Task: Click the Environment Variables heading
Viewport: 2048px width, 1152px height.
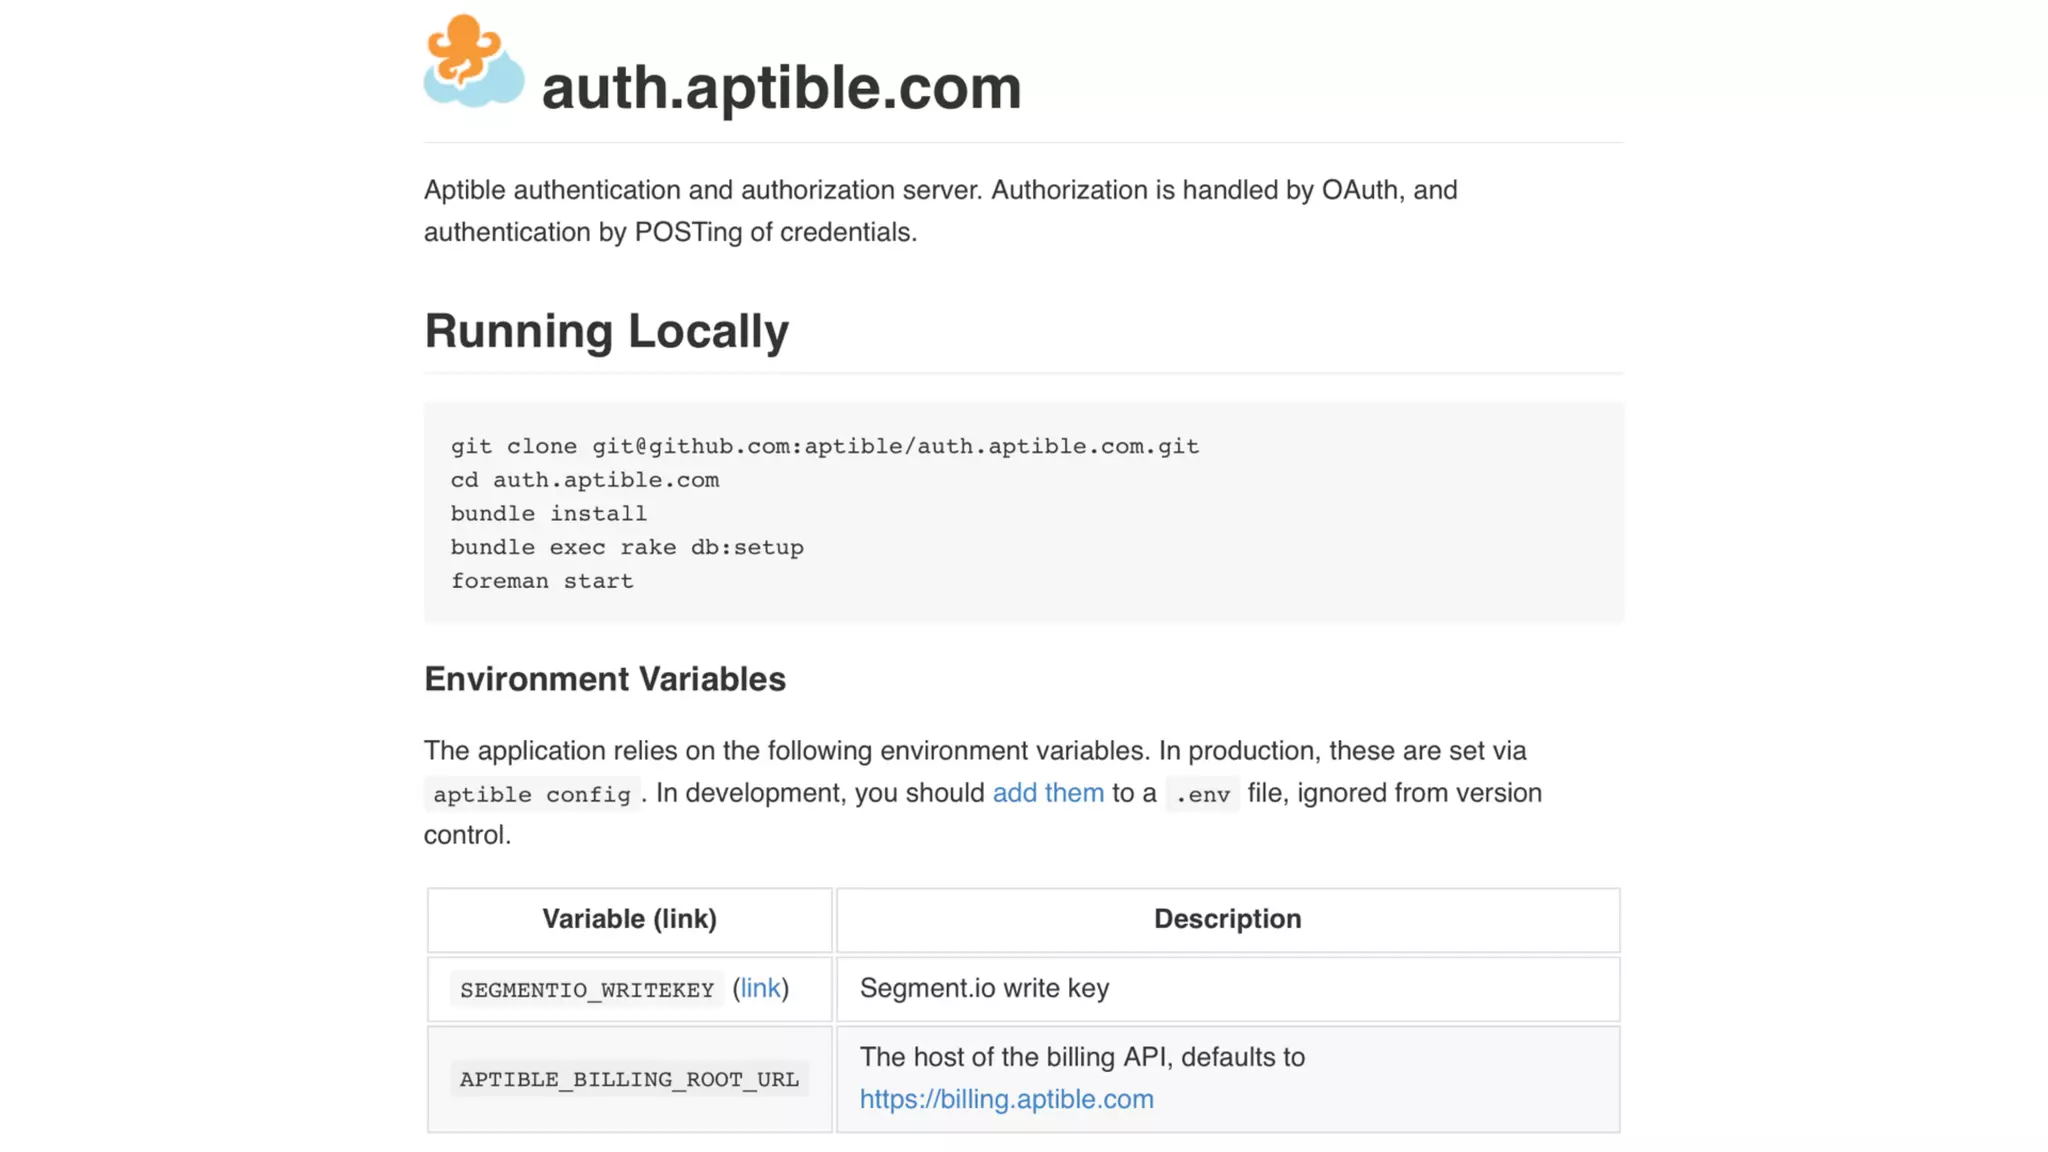Action: (604, 679)
